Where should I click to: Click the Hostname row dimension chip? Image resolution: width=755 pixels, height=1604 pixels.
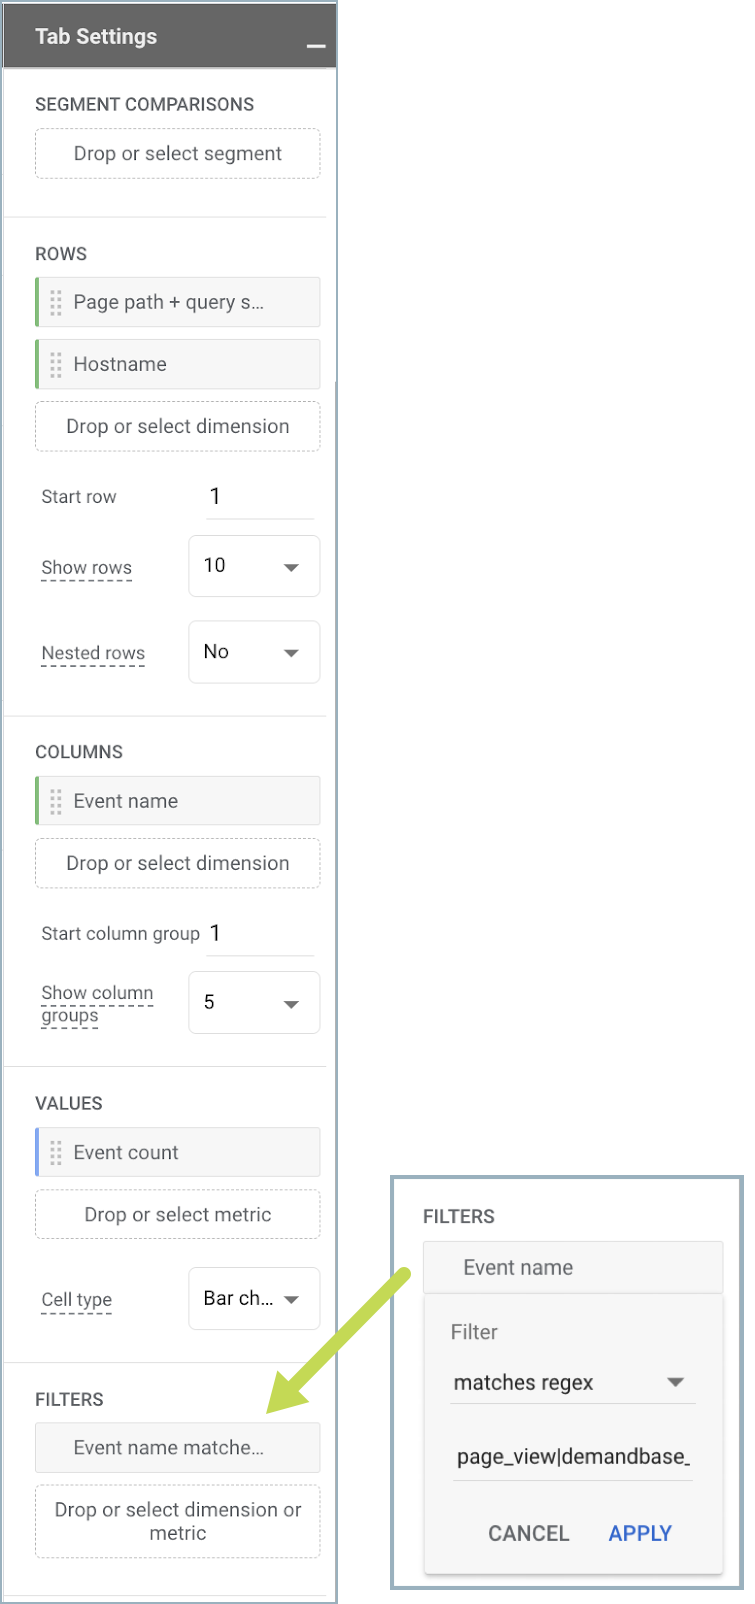pyautogui.click(x=178, y=364)
